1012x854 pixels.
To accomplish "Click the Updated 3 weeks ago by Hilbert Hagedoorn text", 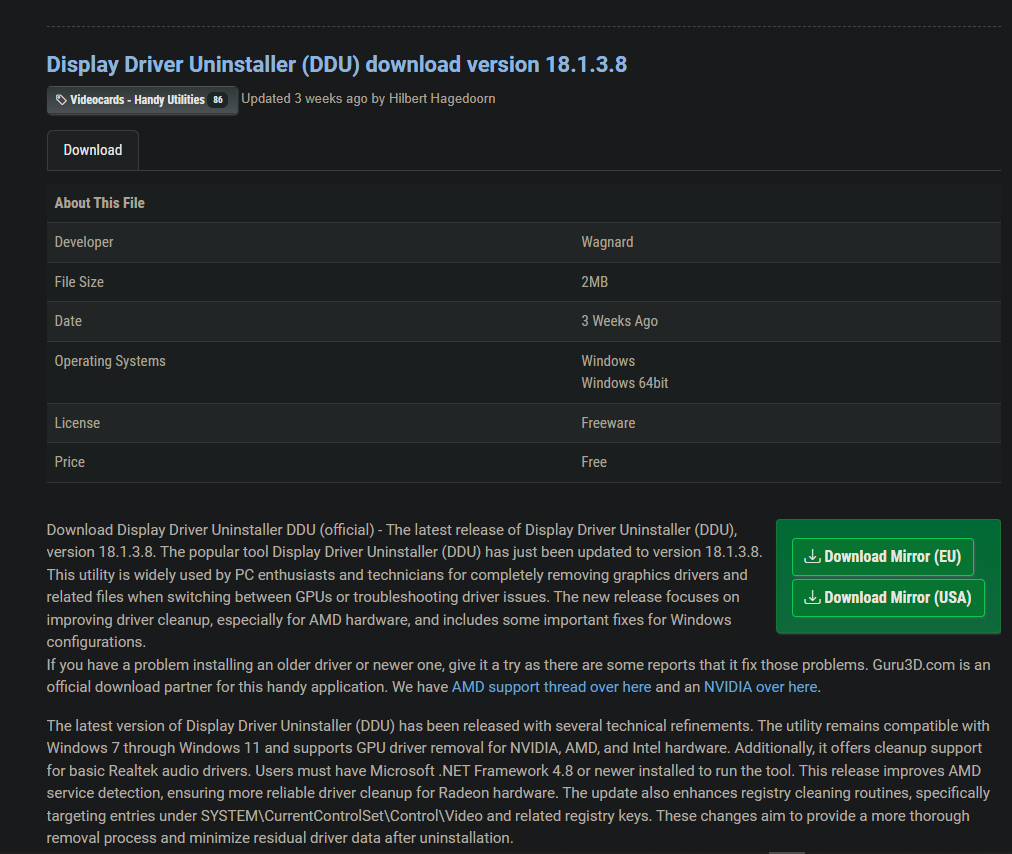I will pos(368,99).
